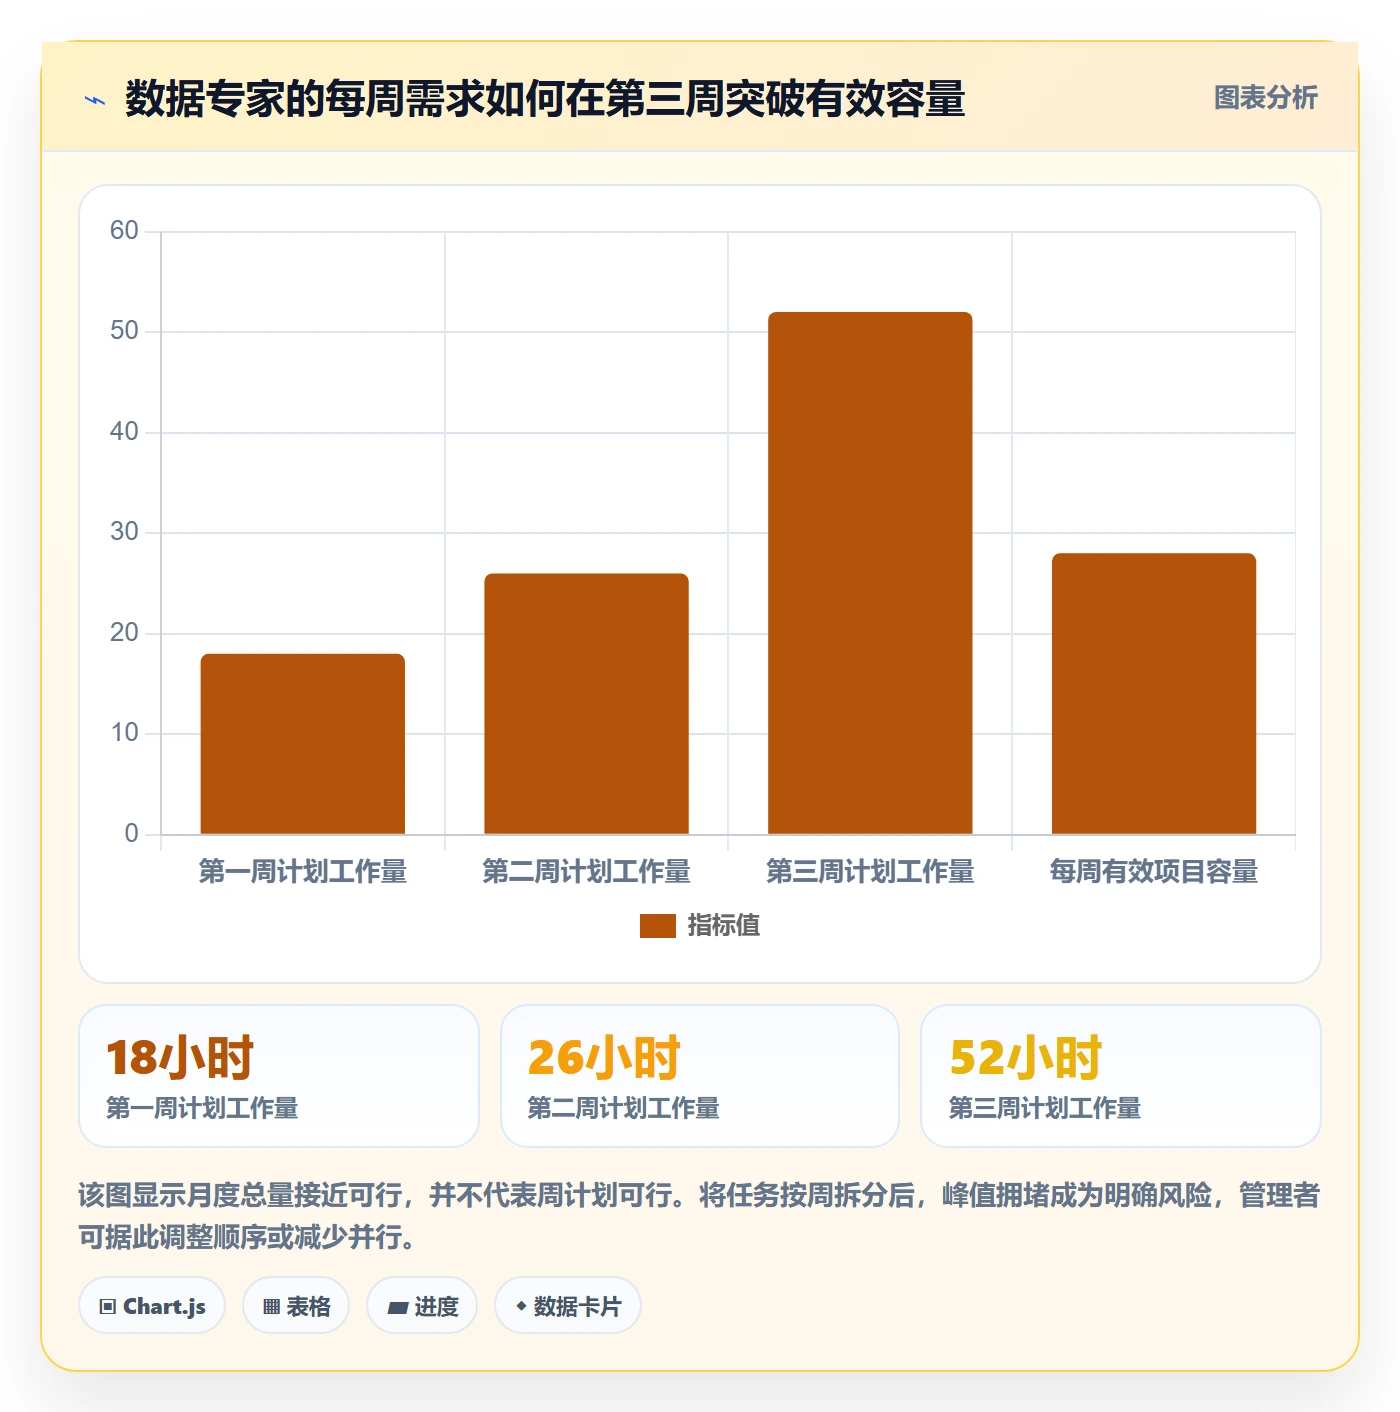Screen dimensions: 1400x1412
Task: Click the y-axis value 20
Action: coord(124,633)
